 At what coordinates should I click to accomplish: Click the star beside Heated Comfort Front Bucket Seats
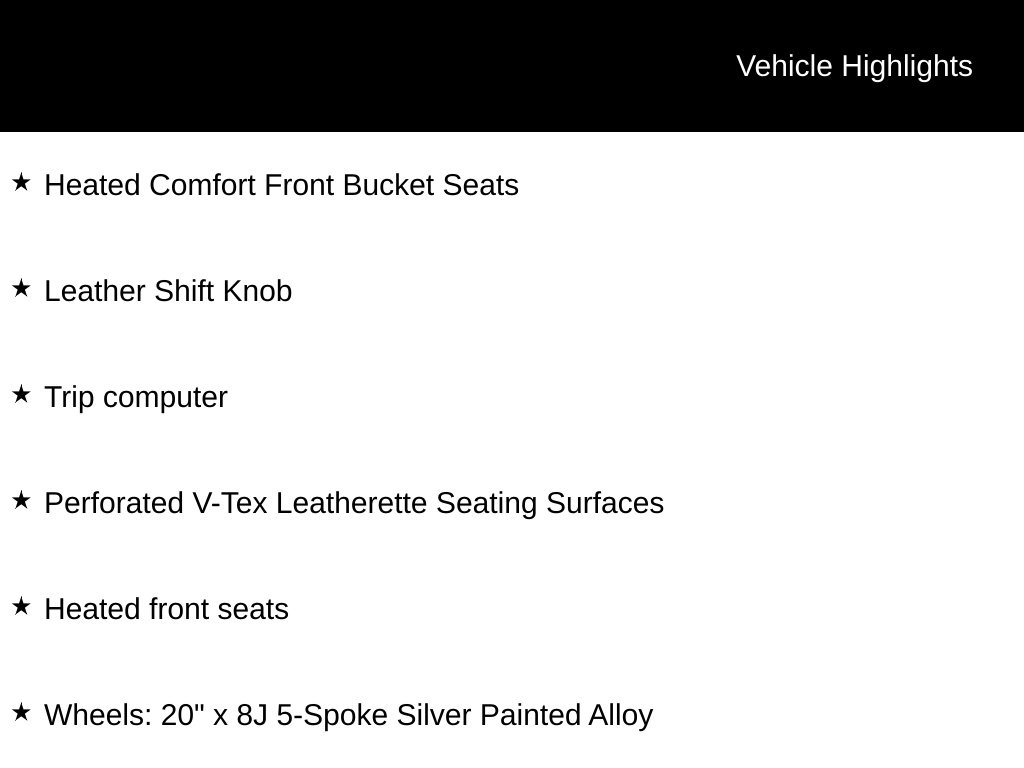click(22, 182)
